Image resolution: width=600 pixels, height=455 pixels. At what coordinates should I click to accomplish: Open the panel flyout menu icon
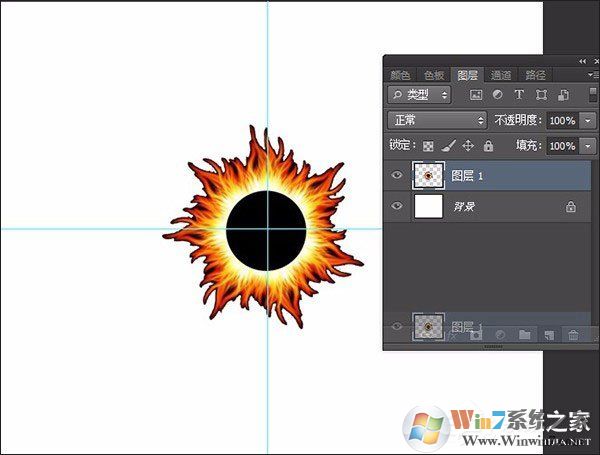pyautogui.click(x=593, y=75)
